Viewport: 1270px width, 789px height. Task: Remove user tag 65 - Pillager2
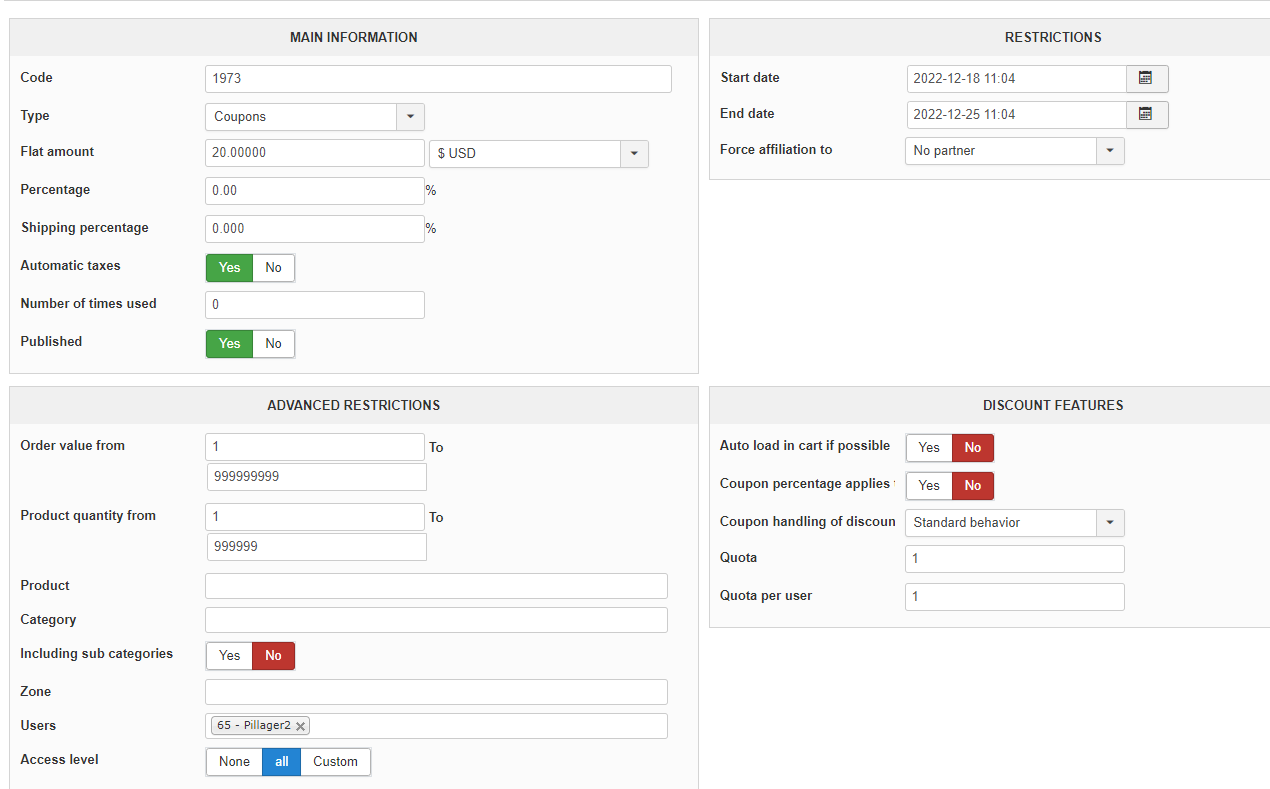click(x=300, y=726)
